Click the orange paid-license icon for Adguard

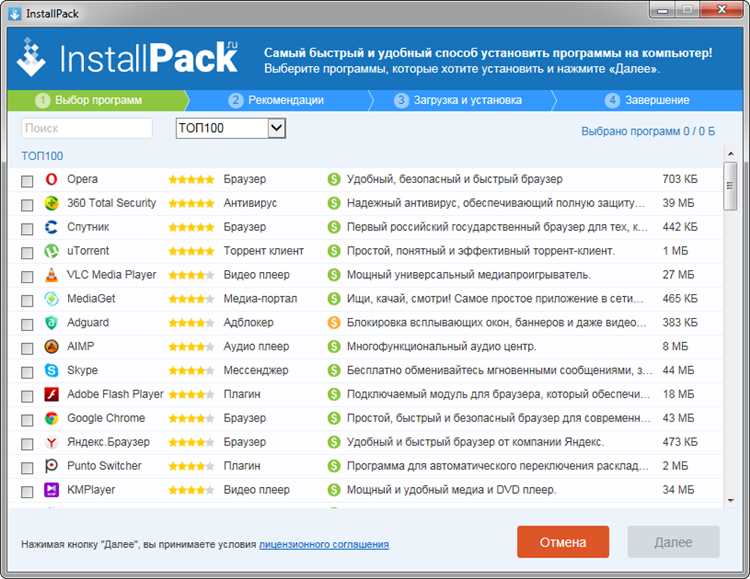coord(334,323)
